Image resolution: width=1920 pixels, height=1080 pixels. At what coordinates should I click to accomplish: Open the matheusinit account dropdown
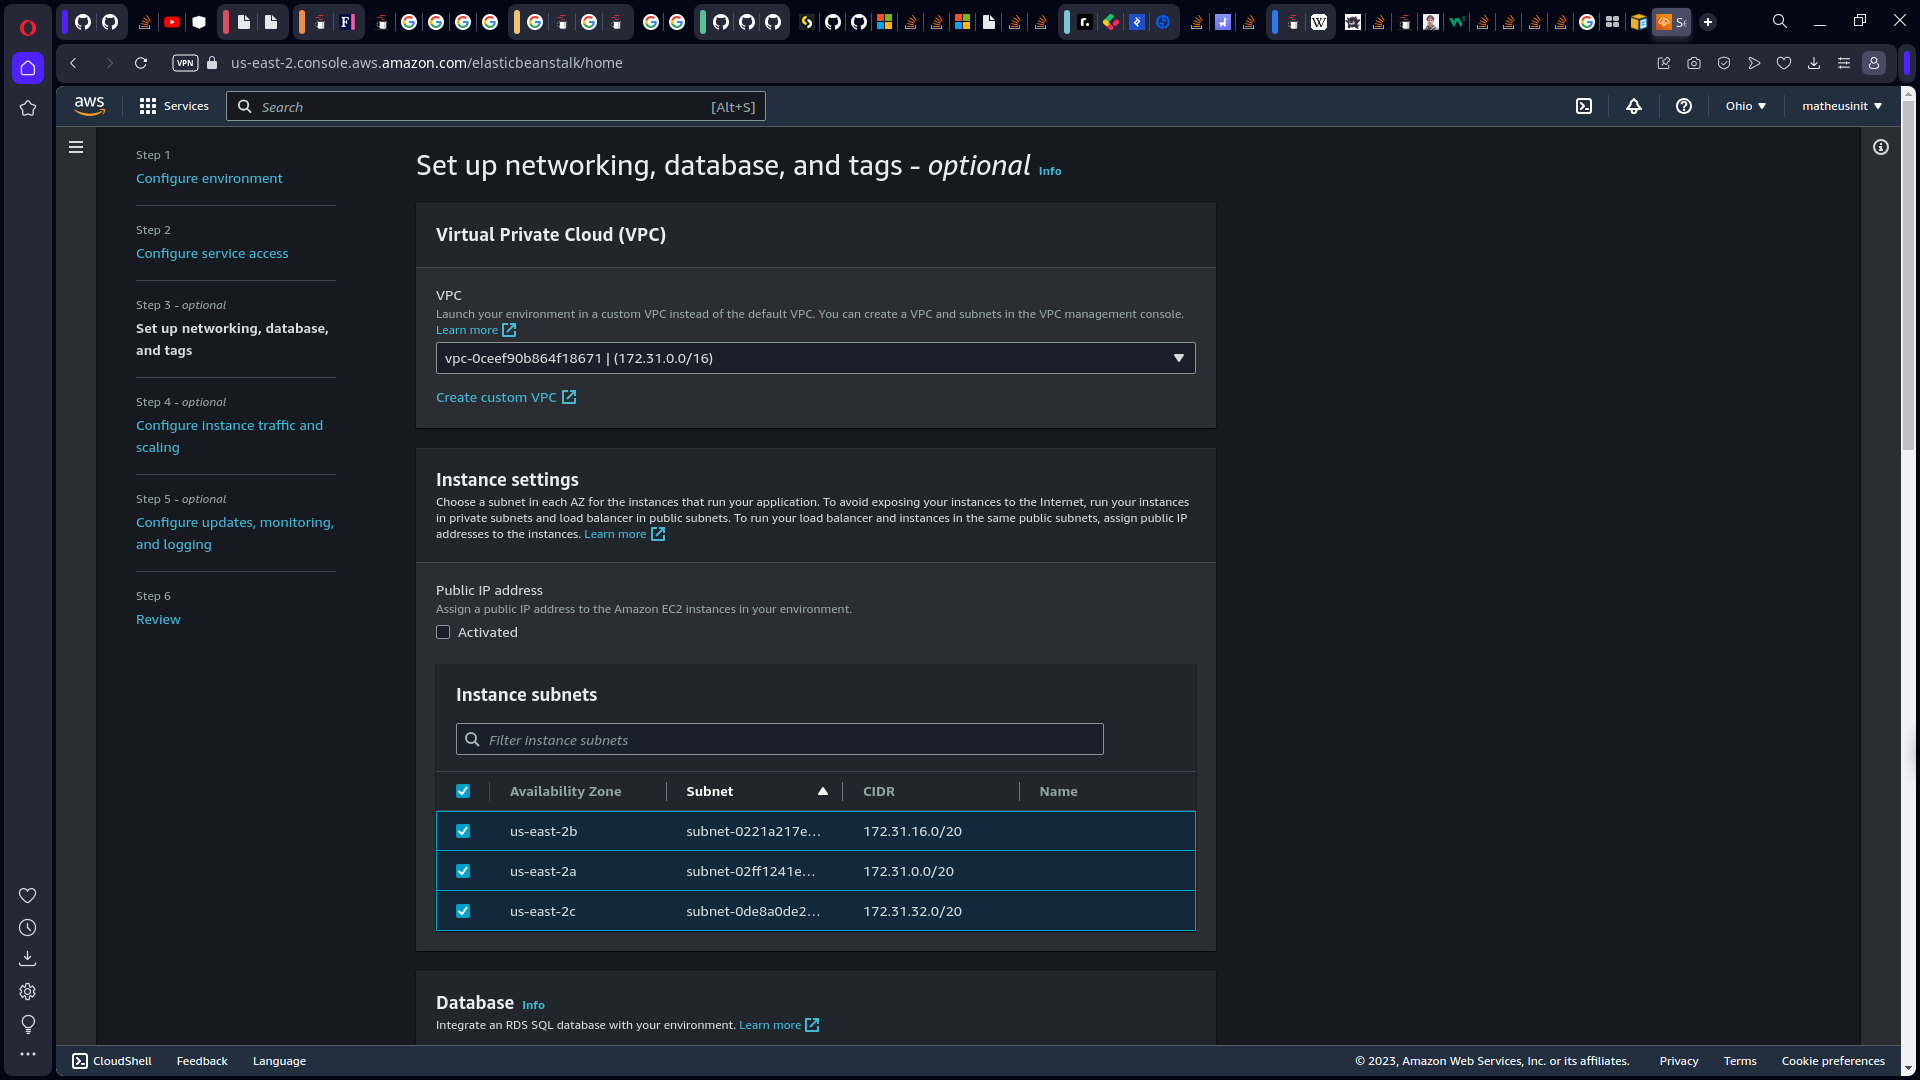[1841, 106]
